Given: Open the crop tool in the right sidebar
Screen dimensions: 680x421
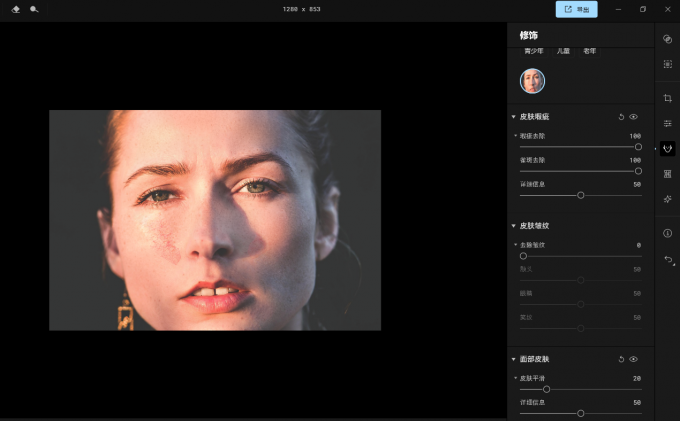Looking at the screenshot, I should point(667,98).
